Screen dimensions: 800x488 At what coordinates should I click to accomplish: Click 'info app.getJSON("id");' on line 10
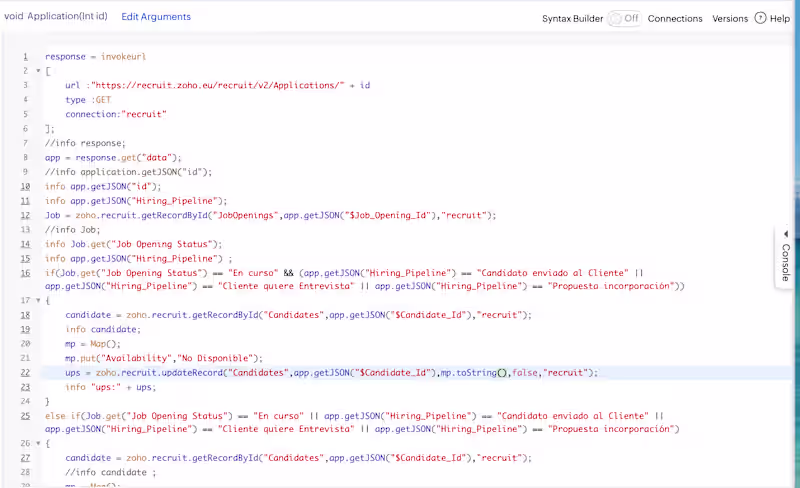103,186
